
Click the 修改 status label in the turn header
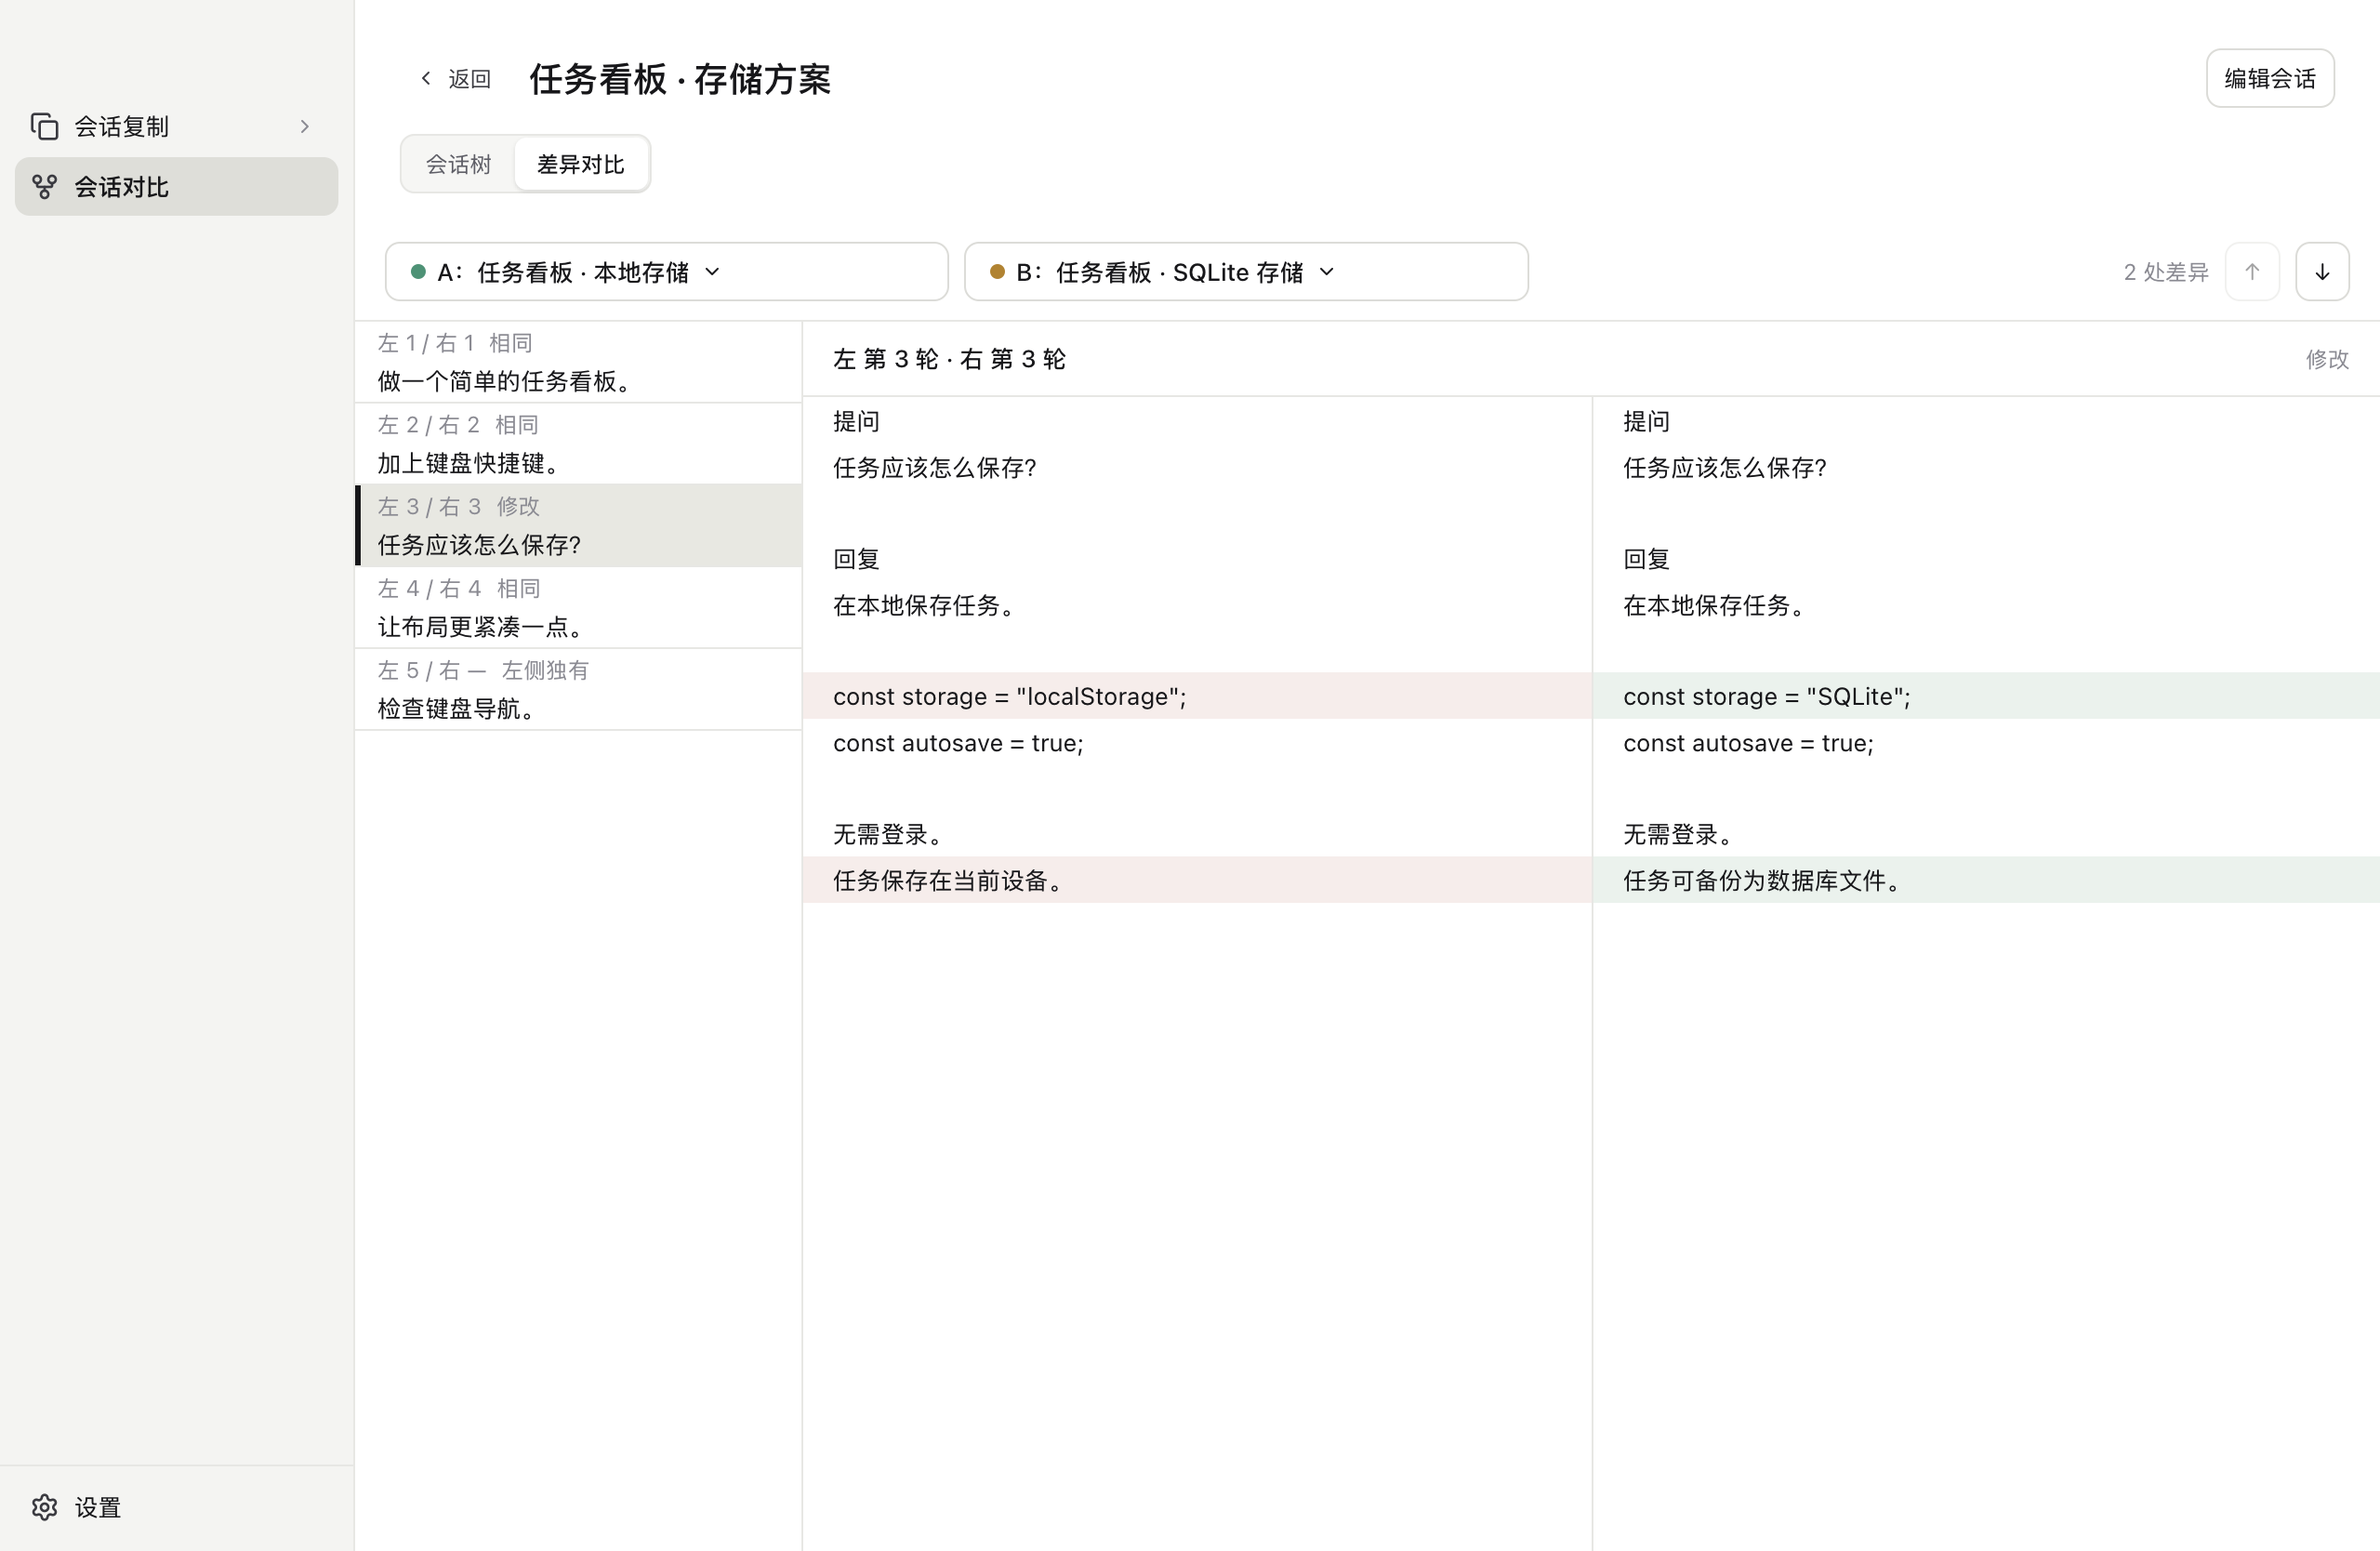pos(2327,359)
